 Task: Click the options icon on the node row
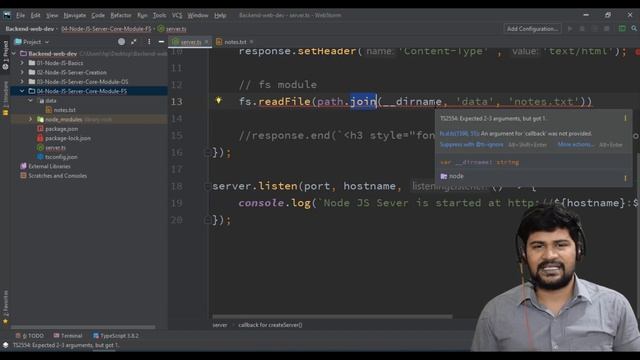tap(625, 178)
